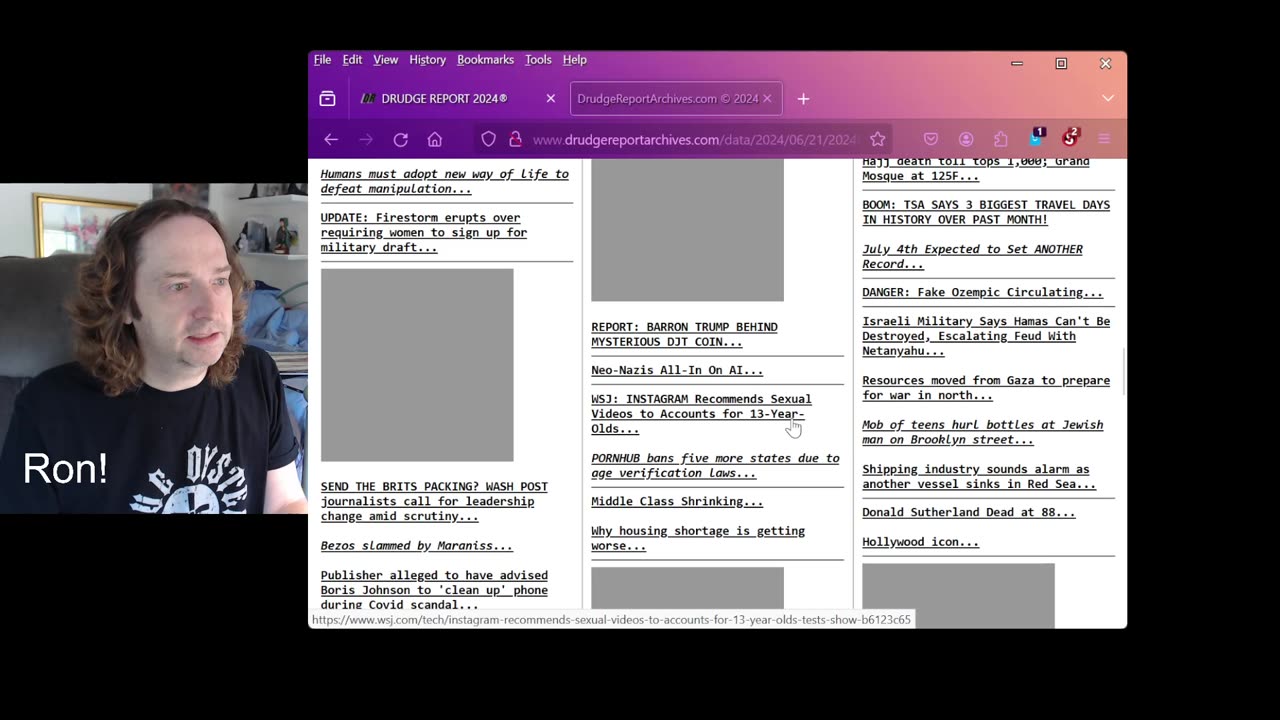
Task: Open 'PORNHUB bans five more states' link
Action: click(x=715, y=465)
